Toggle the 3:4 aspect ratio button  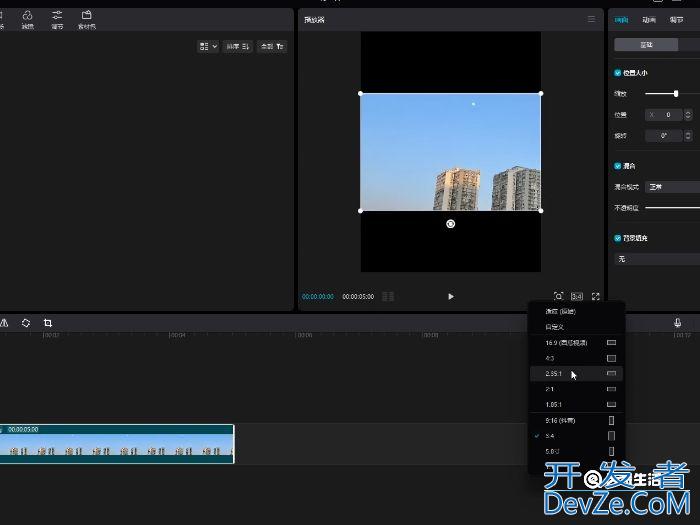pyautogui.click(x=577, y=296)
